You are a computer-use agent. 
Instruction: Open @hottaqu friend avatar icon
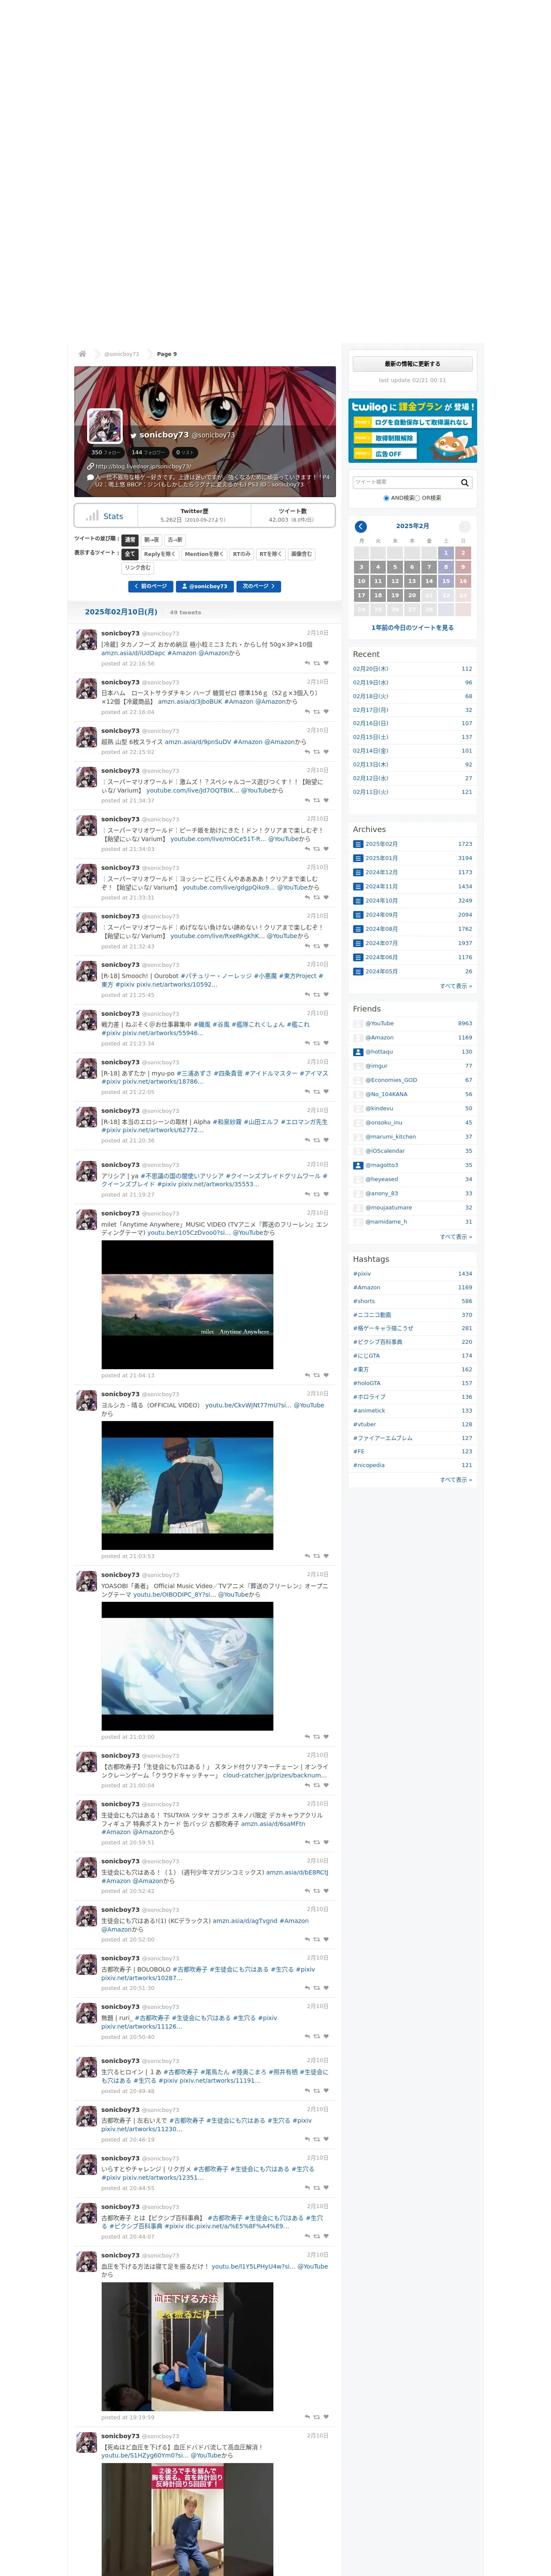(x=358, y=1052)
